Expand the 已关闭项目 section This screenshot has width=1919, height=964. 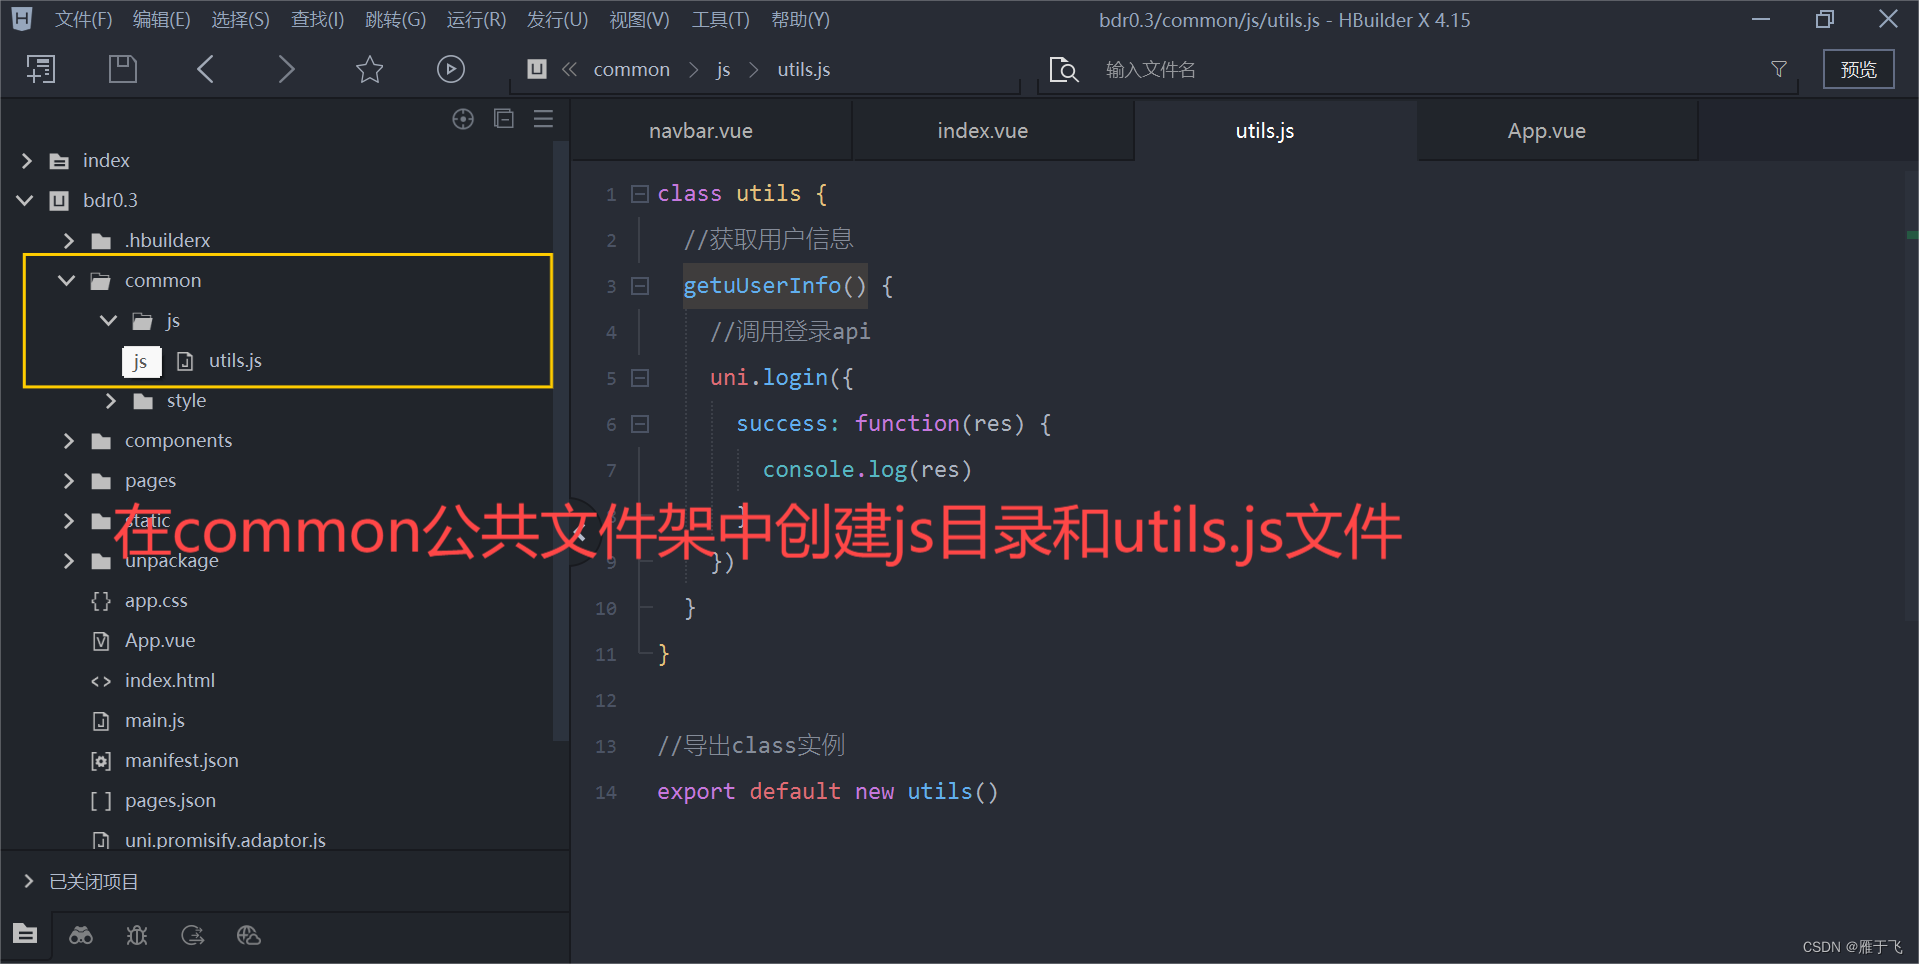[28, 881]
